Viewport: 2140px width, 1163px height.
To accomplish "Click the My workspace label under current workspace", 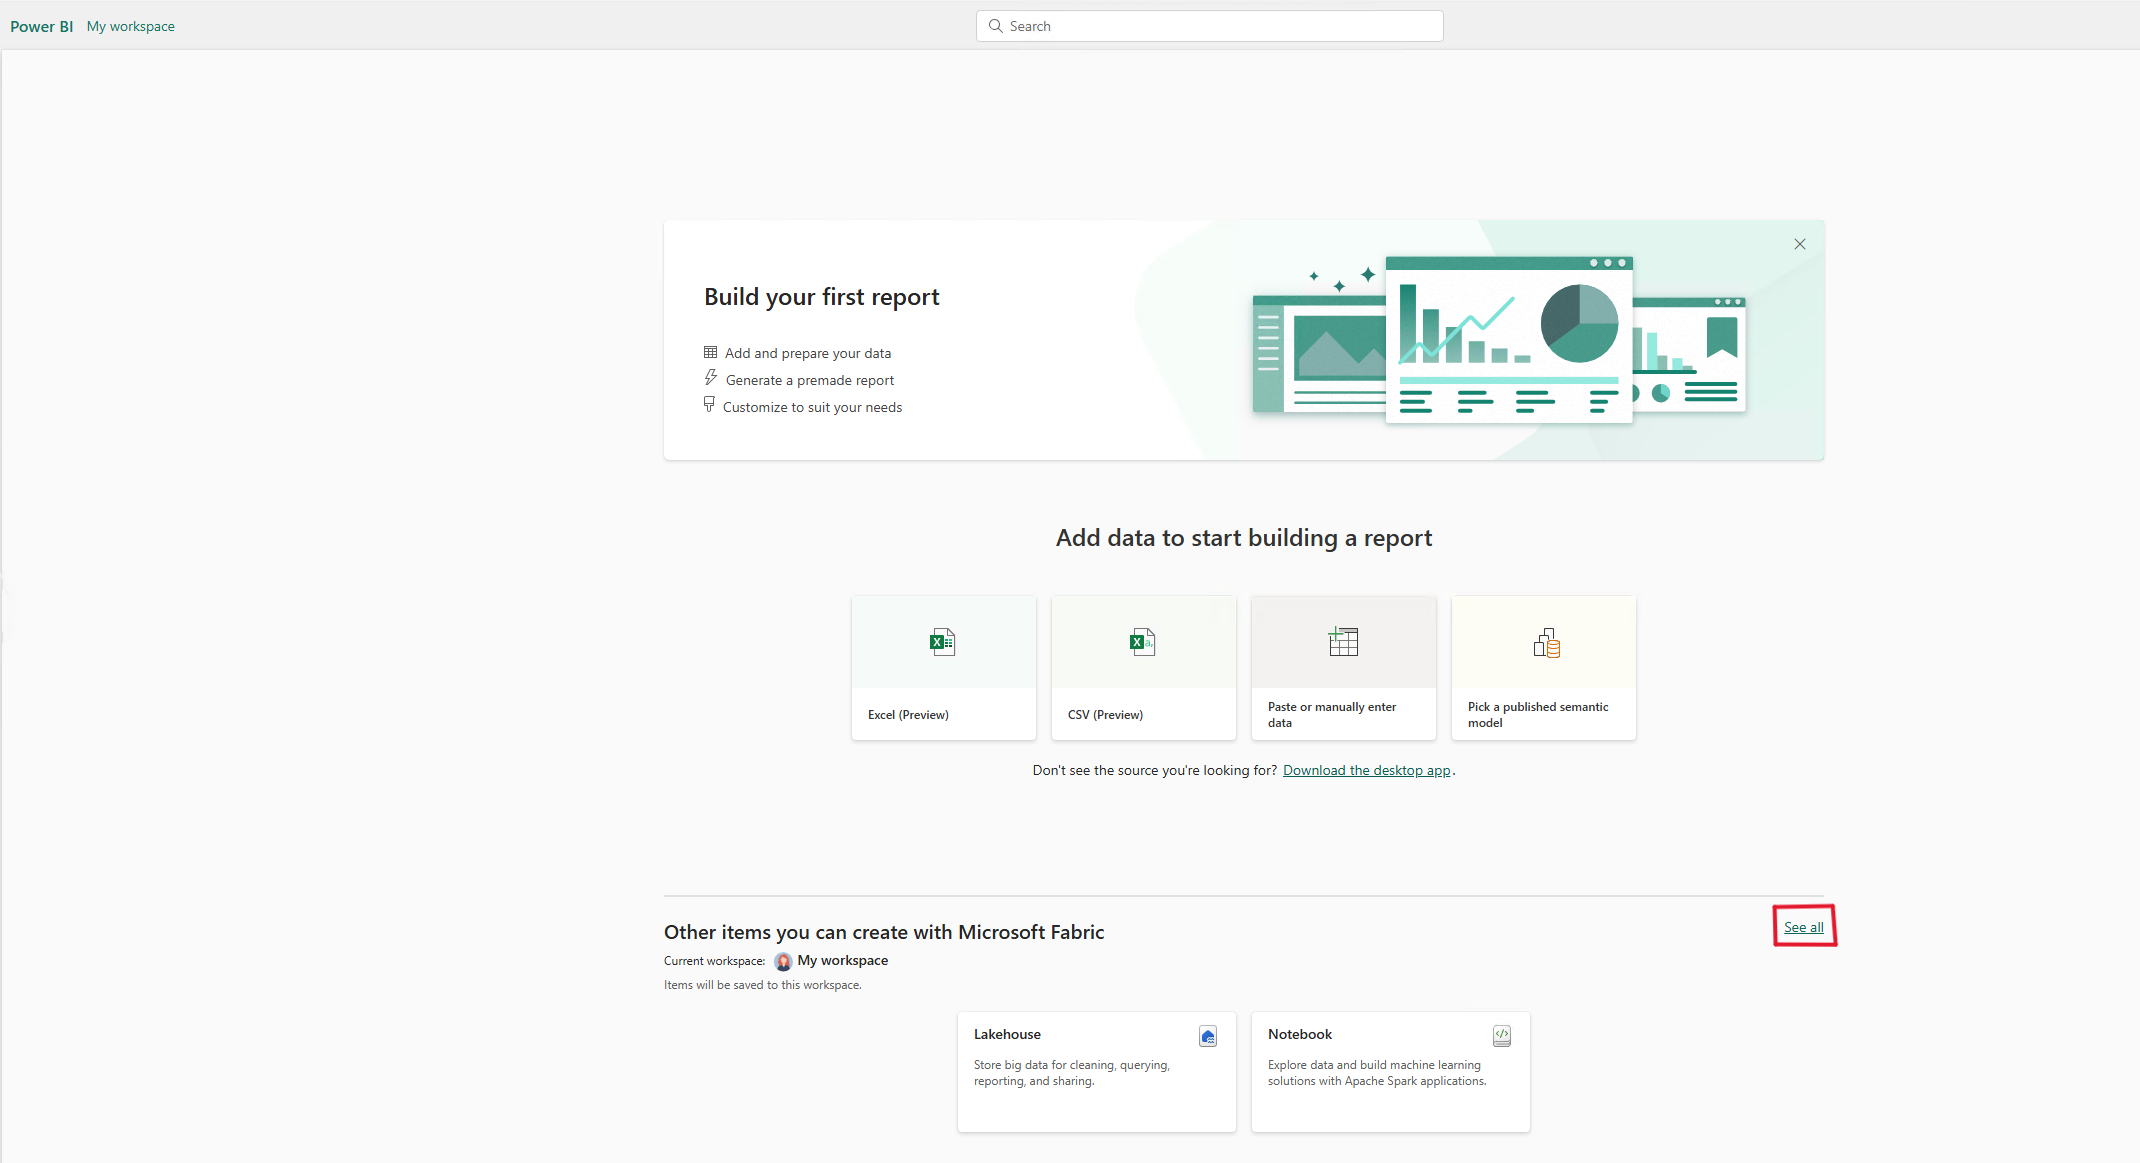I will [x=842, y=960].
